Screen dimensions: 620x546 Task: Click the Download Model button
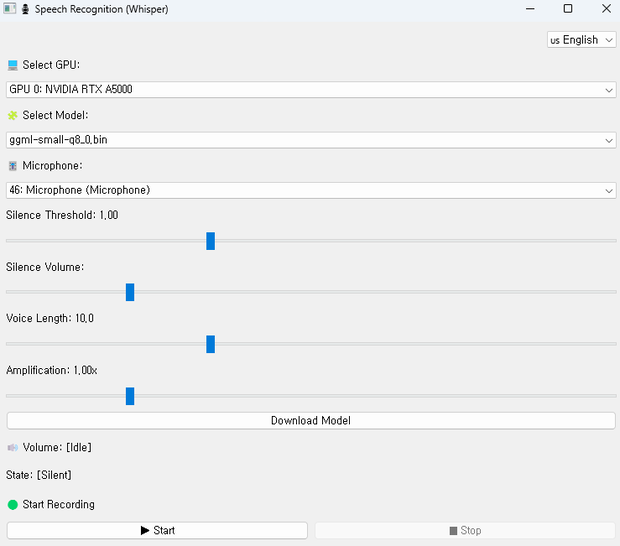(311, 421)
